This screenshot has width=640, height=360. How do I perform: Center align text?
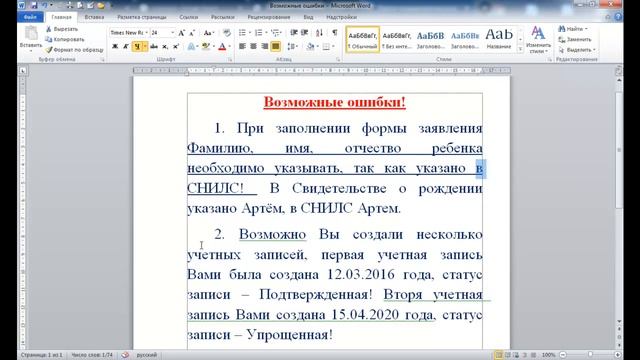(253, 47)
